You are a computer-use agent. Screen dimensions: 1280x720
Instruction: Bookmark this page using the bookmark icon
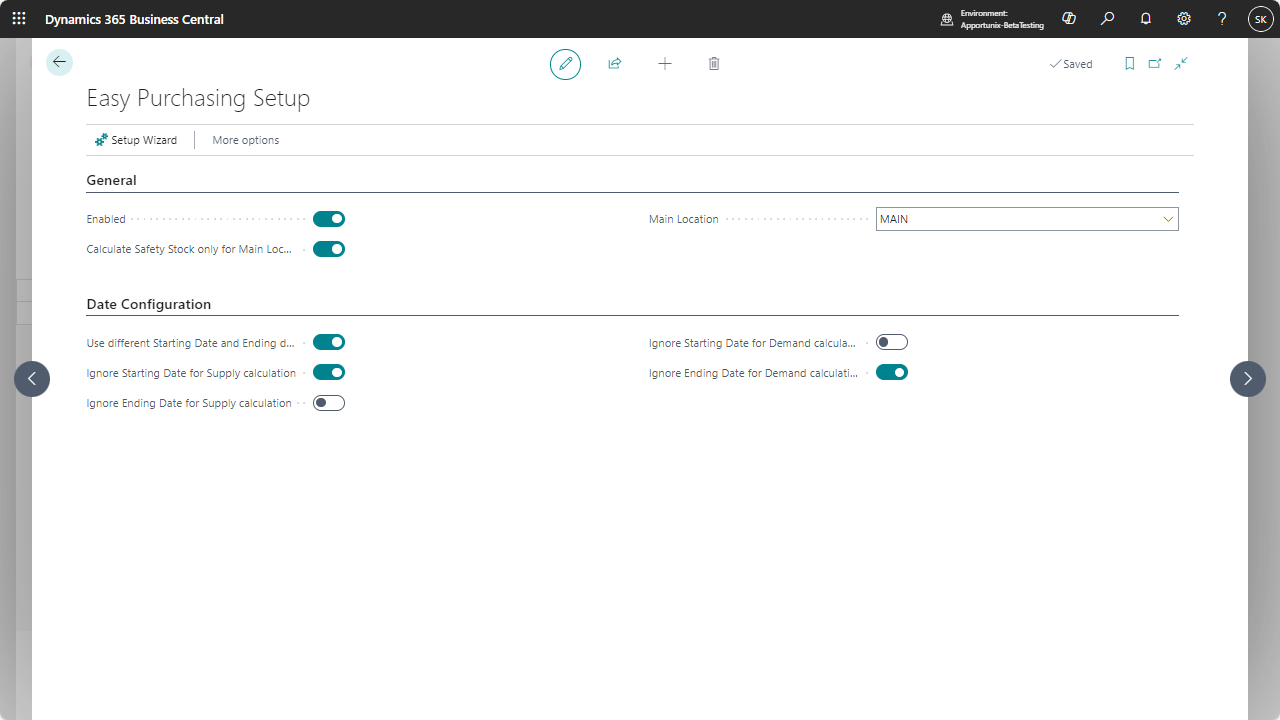pyautogui.click(x=1129, y=63)
